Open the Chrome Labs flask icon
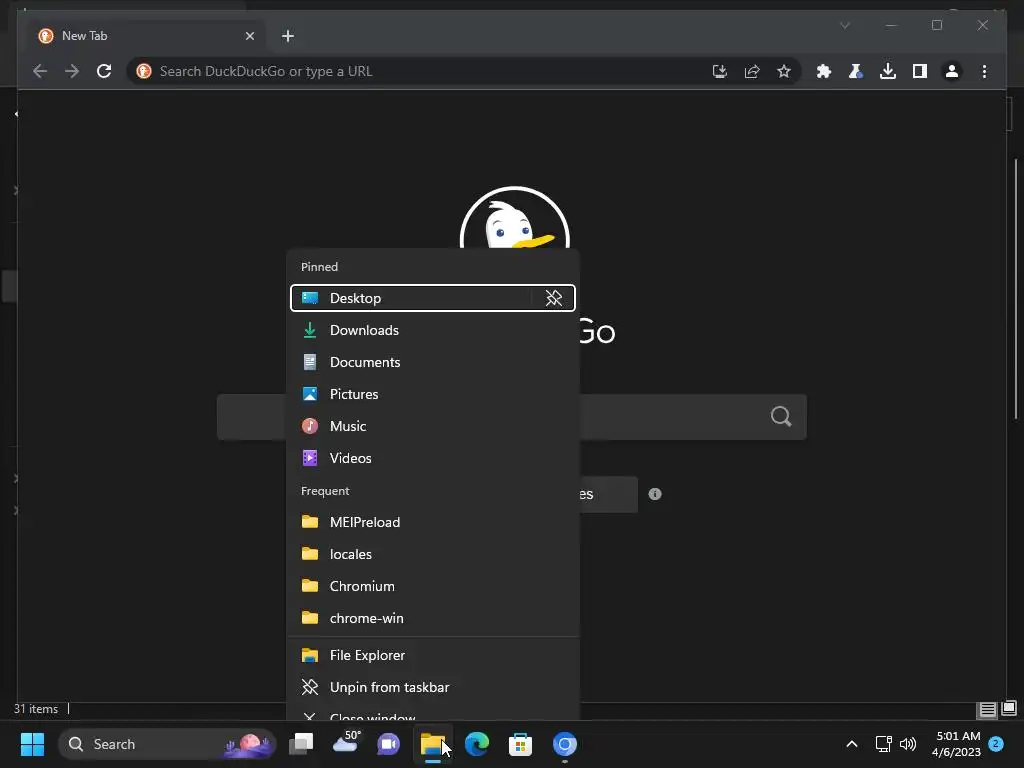 856,71
